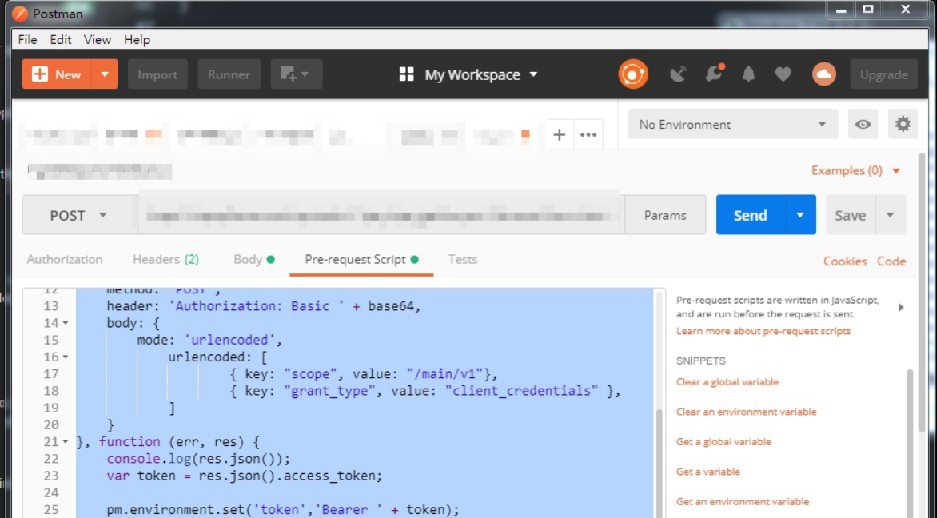Open the Send button dropdown arrow
This screenshot has width=937, height=518.
click(x=800, y=215)
